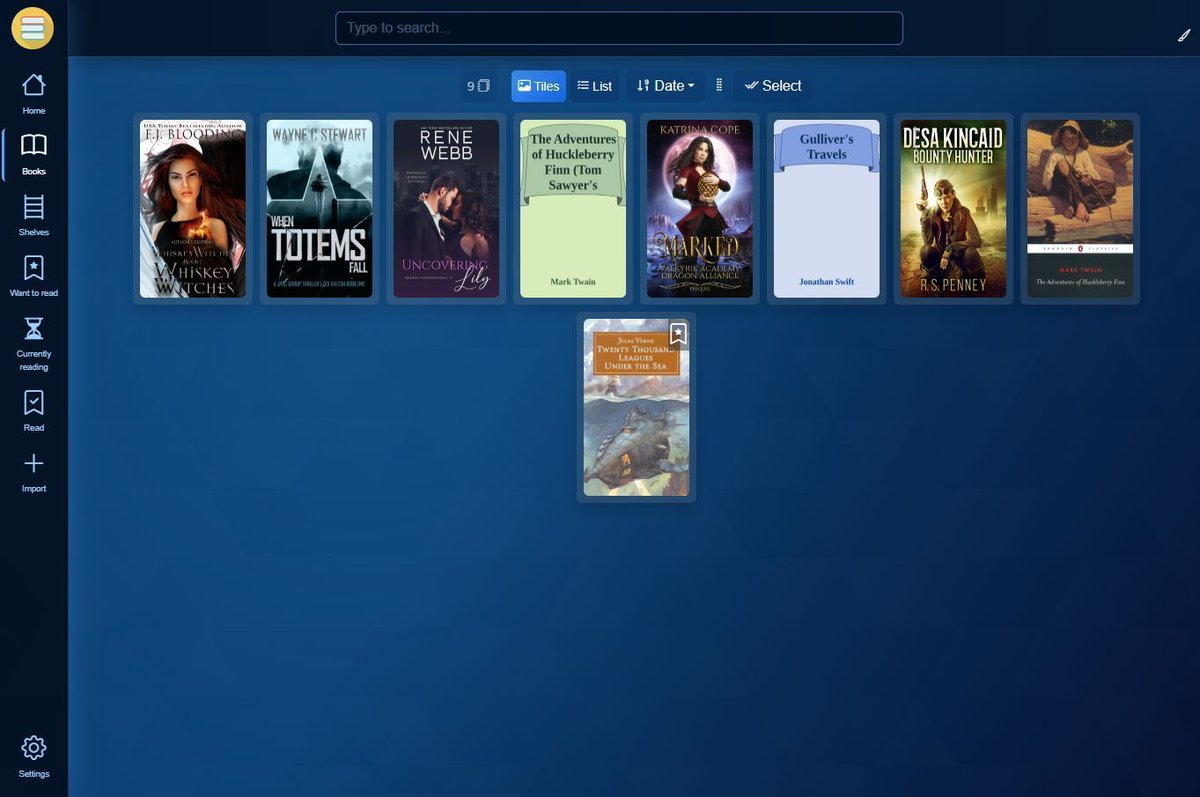Screen dimensions: 1200x797
Task: Open Uncovering Lily book by Rene Webb
Action: (x=446, y=209)
